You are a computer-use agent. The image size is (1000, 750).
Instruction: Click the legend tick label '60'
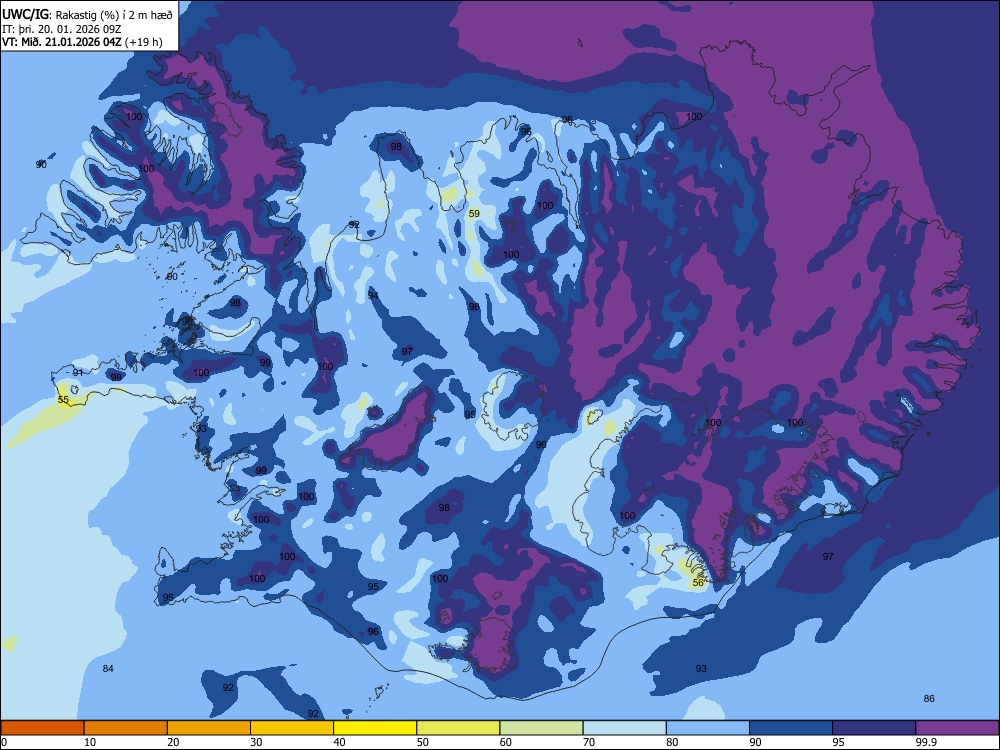(506, 742)
